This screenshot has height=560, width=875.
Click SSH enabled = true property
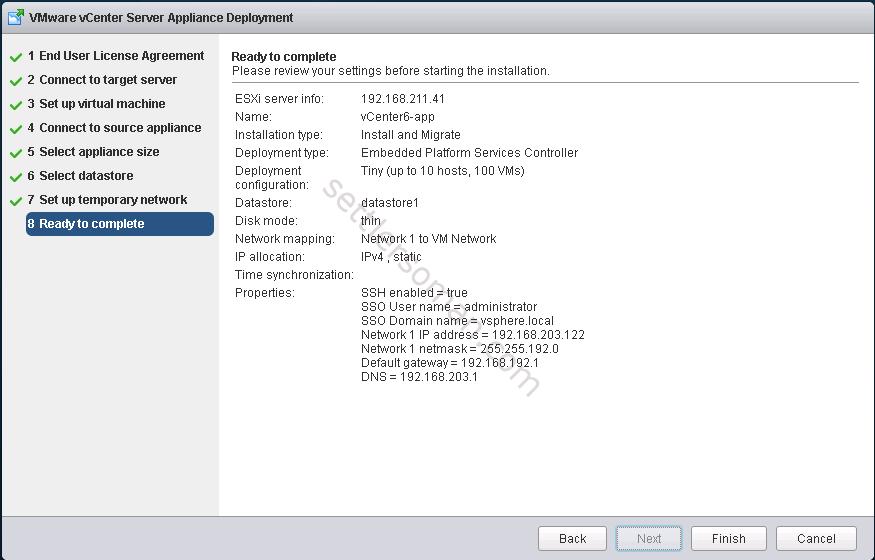pyautogui.click(x=414, y=292)
